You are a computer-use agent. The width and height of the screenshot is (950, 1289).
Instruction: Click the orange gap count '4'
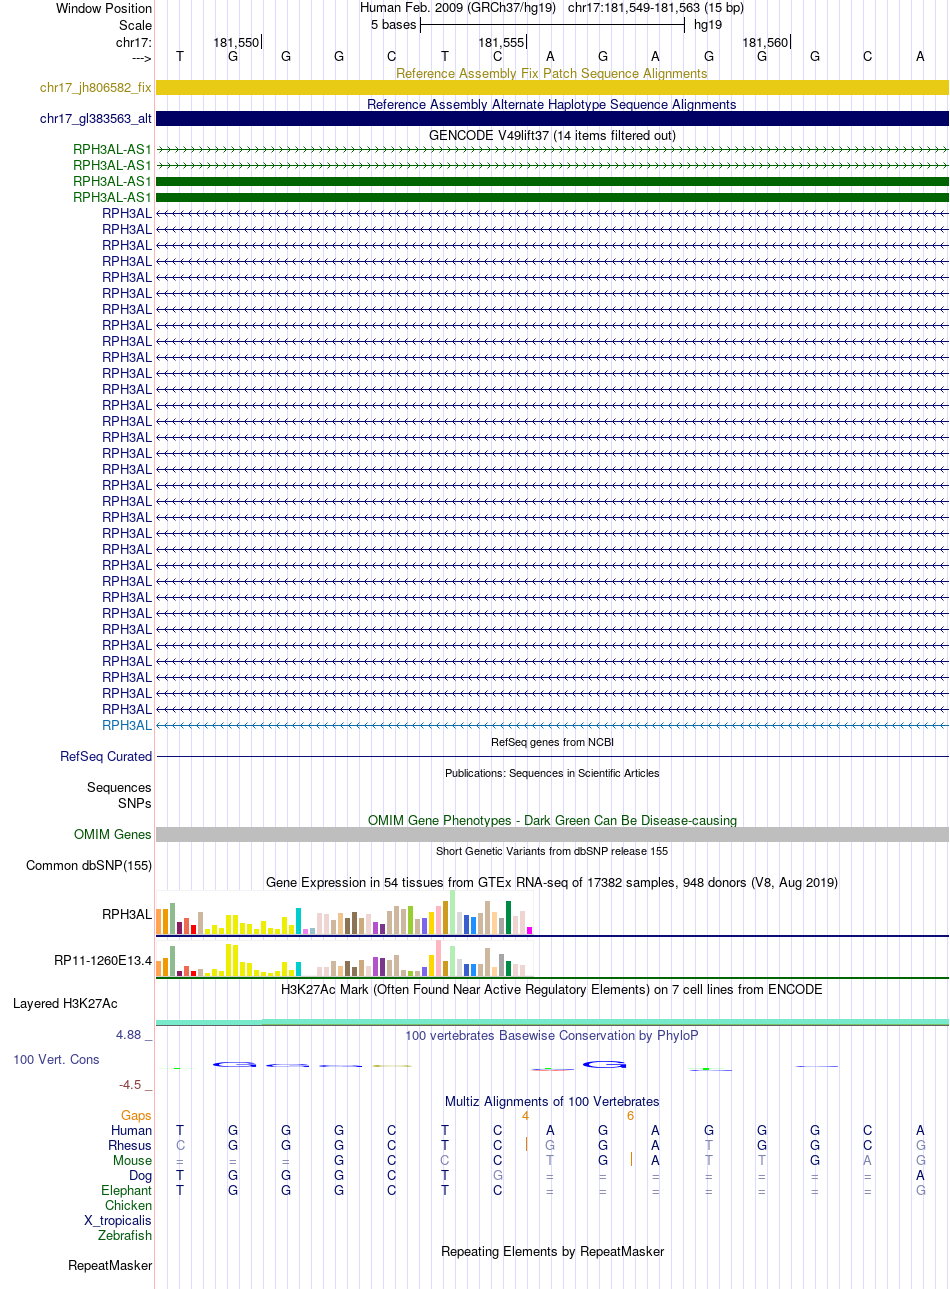[525, 1115]
